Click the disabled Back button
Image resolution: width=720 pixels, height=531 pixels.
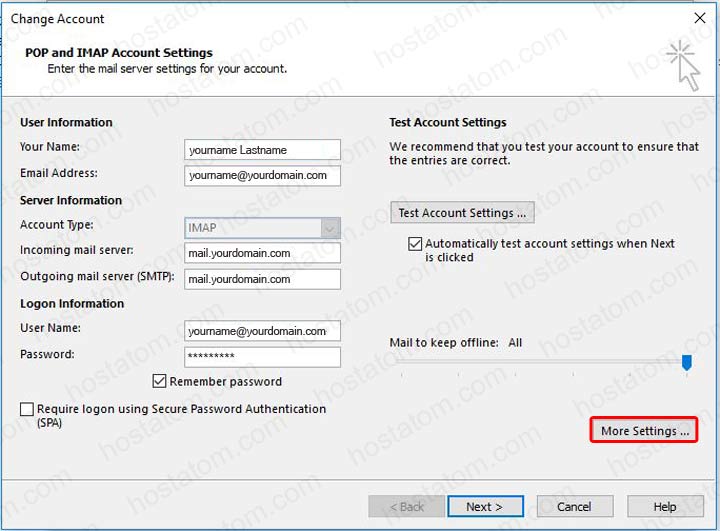click(405, 507)
